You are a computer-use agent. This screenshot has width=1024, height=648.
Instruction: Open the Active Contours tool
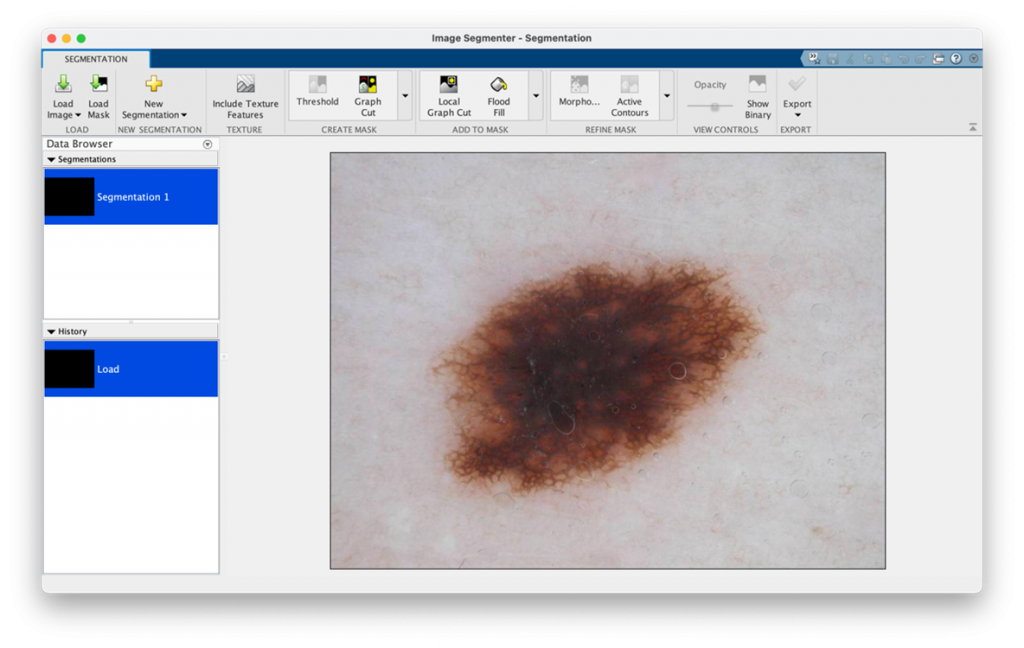(x=629, y=85)
